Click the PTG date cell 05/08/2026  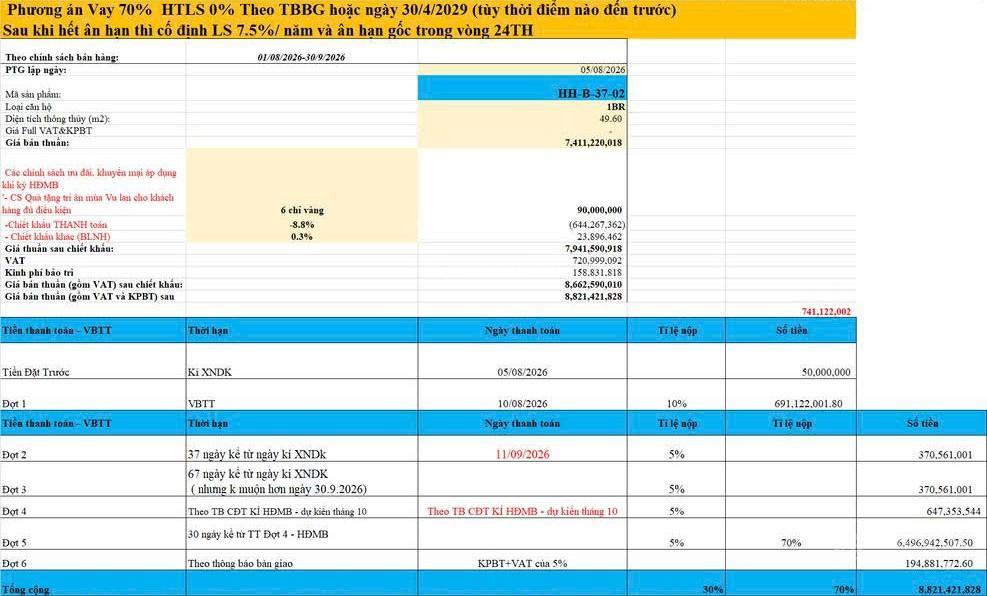click(522, 69)
